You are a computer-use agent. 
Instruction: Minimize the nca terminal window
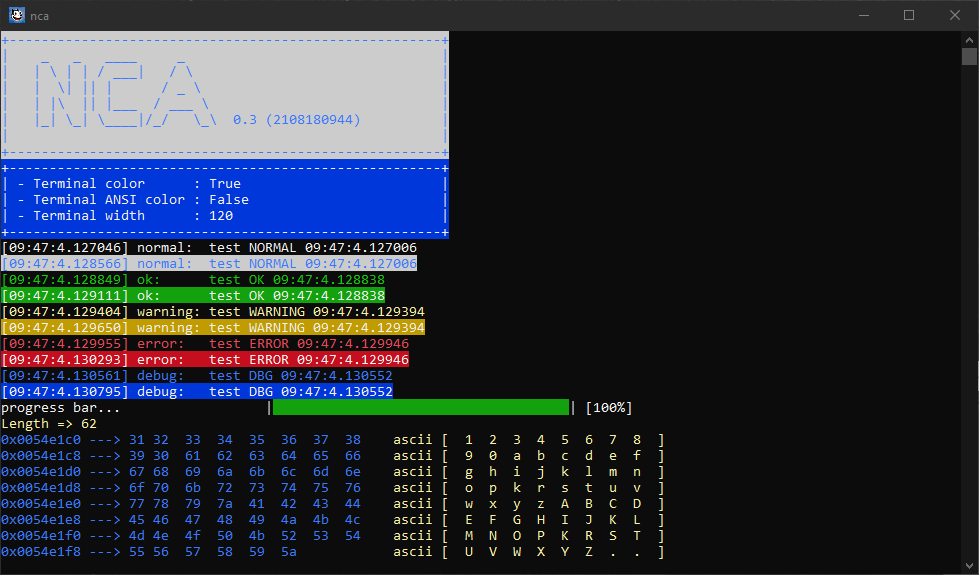[863, 15]
